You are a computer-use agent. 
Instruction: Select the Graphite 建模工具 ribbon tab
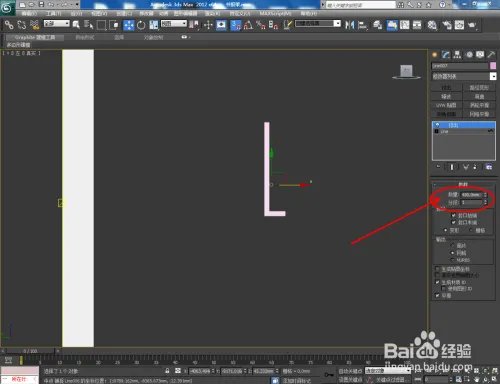(x=35, y=37)
